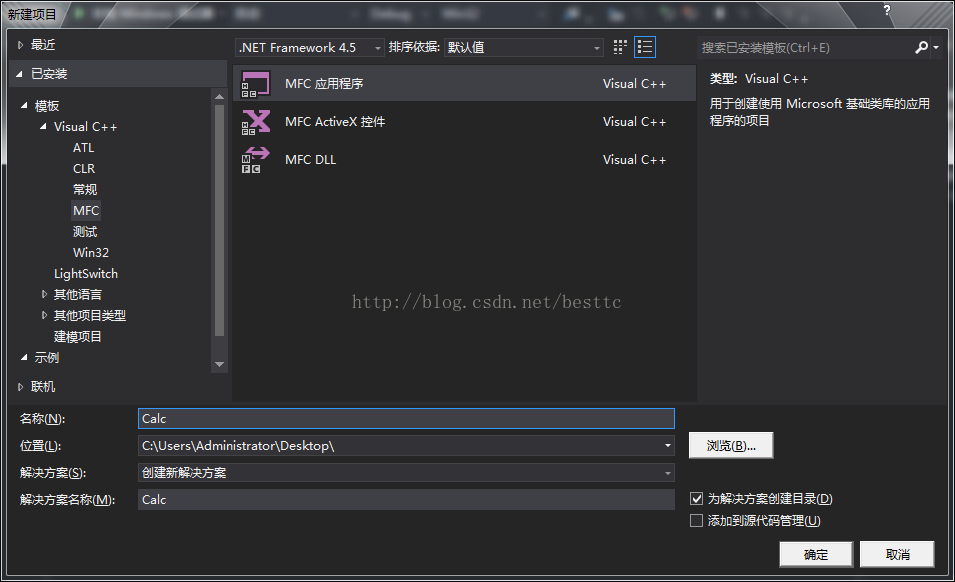Switch to small icons view
The image size is (955, 582).
click(x=620, y=47)
